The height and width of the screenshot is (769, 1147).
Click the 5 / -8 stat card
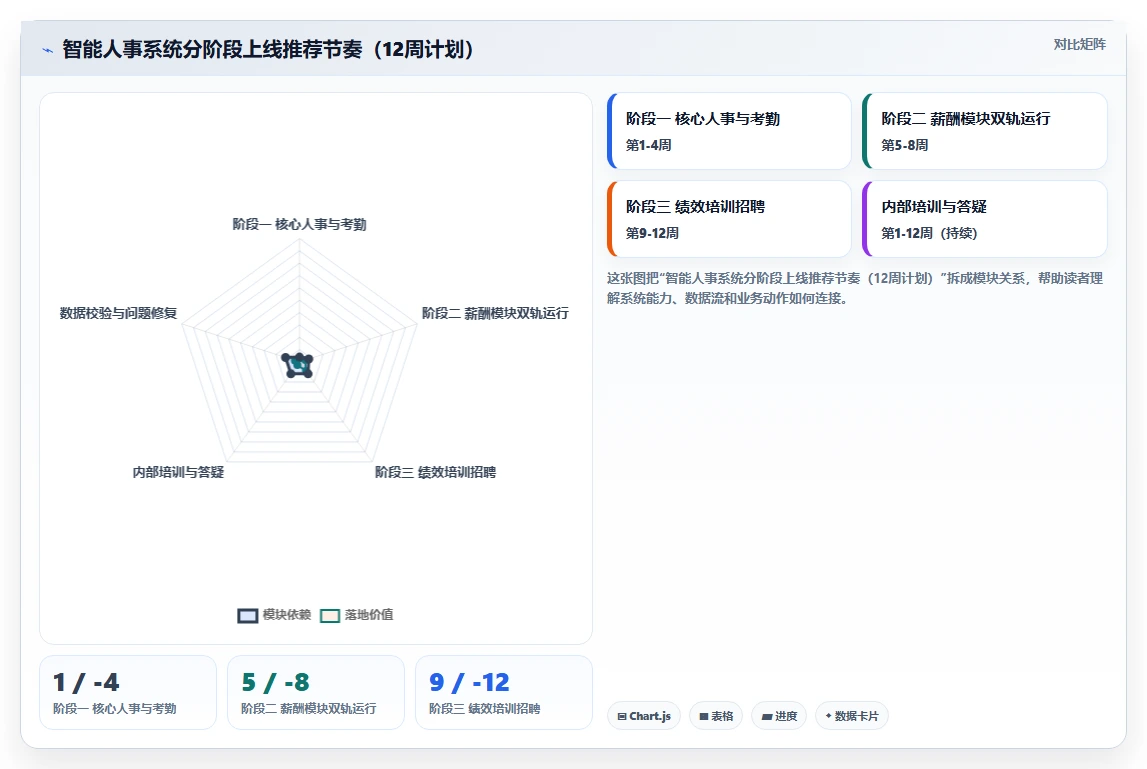click(x=316, y=692)
